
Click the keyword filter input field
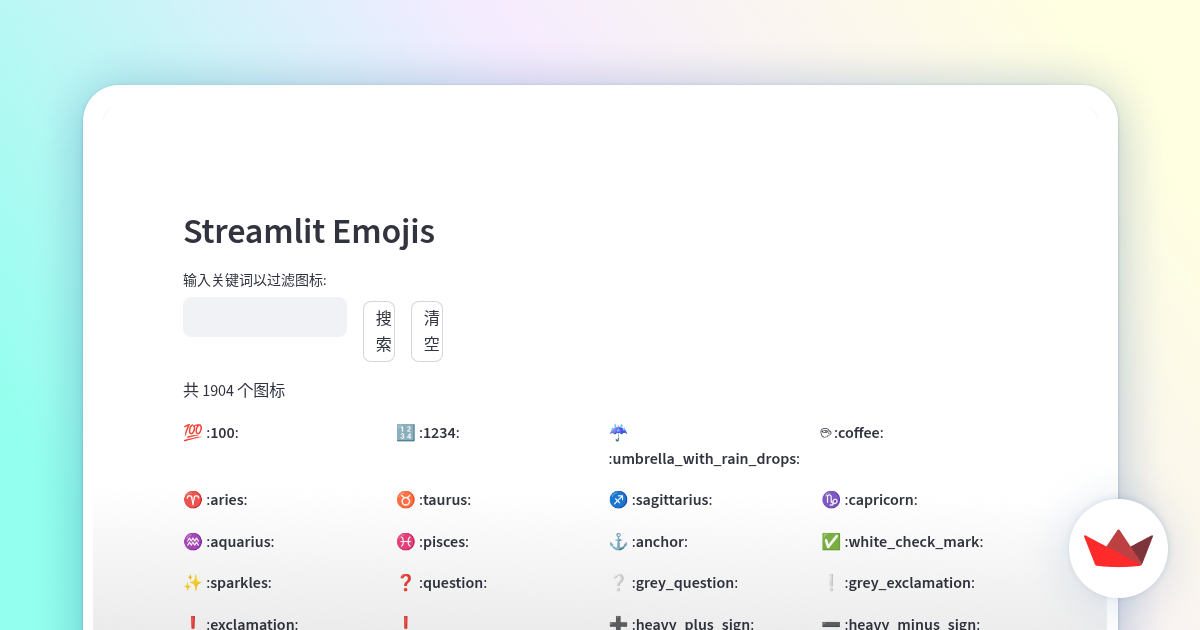(264, 316)
